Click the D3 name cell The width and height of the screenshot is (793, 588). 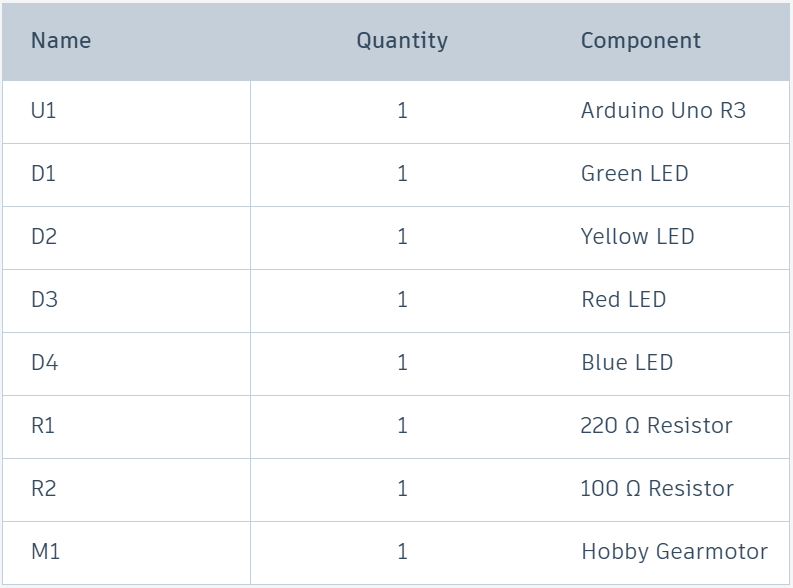pos(44,300)
